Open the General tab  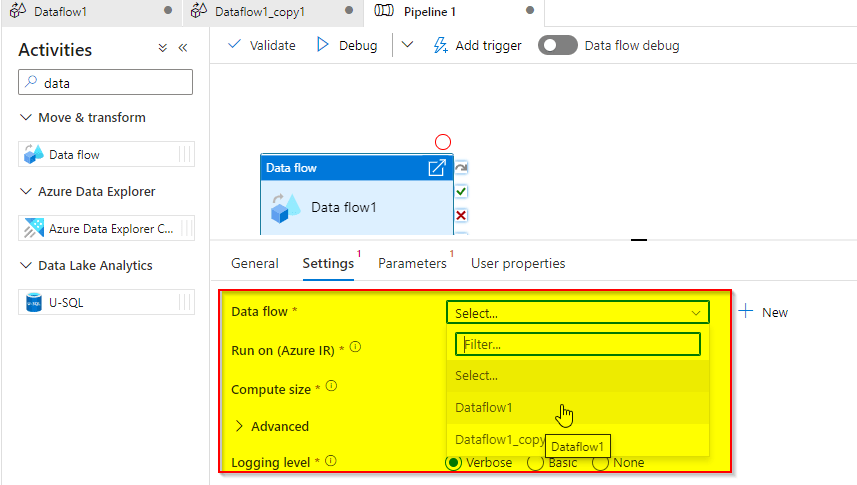coord(255,263)
